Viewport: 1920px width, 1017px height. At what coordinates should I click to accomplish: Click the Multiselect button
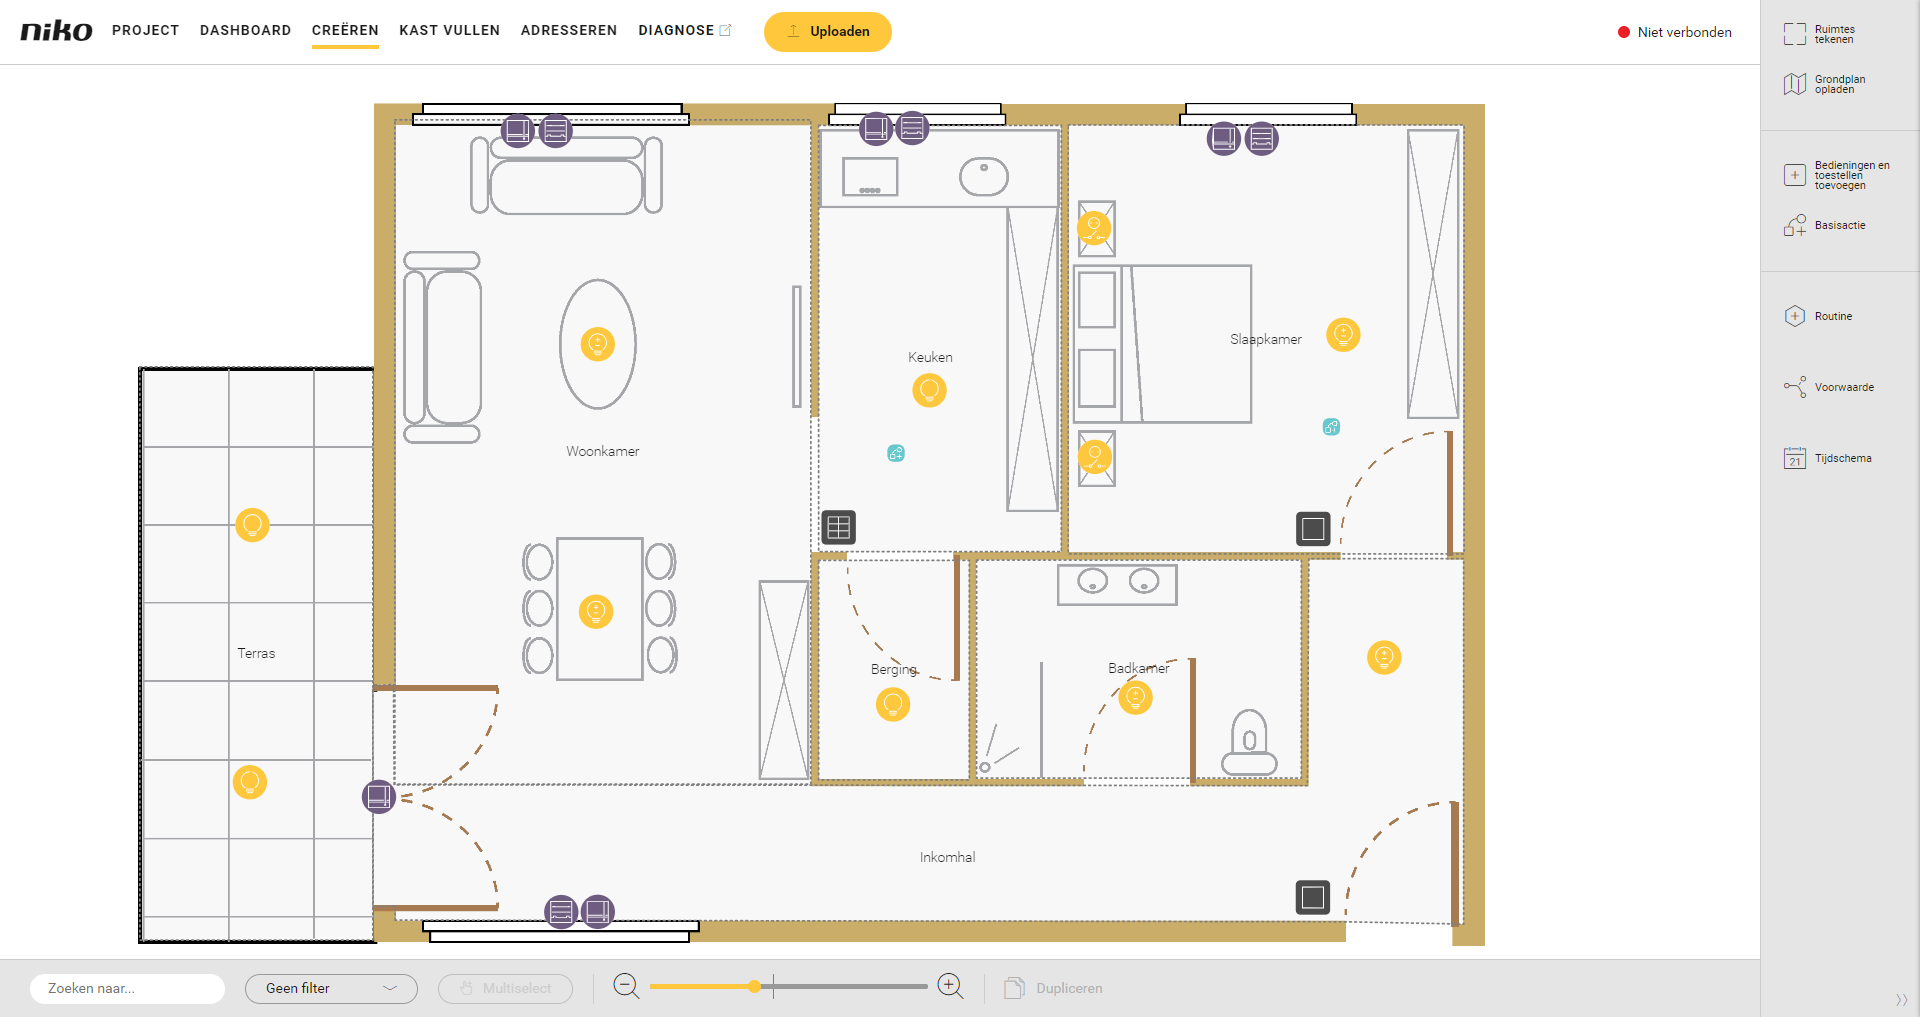tap(505, 988)
